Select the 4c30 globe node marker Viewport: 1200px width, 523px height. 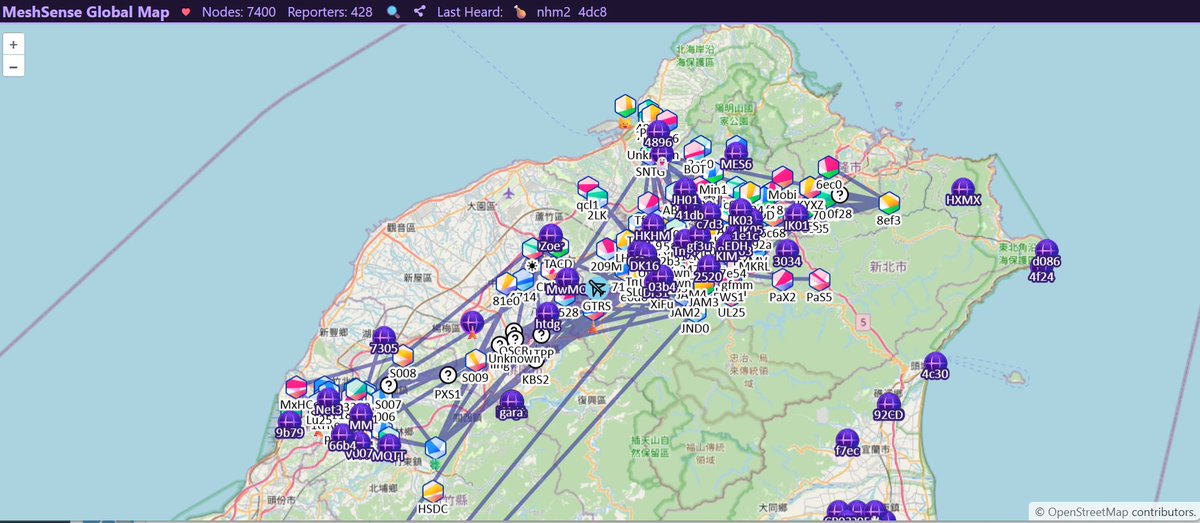coord(935,363)
